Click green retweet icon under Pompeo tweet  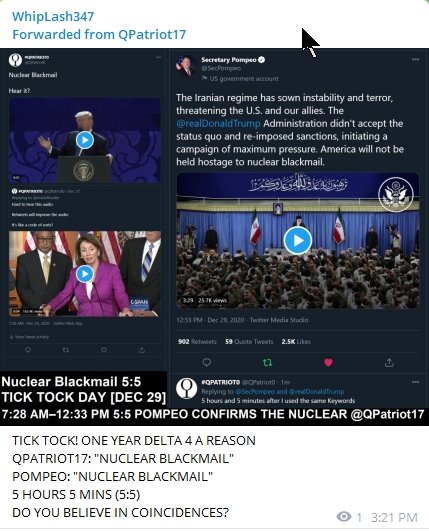point(267,363)
